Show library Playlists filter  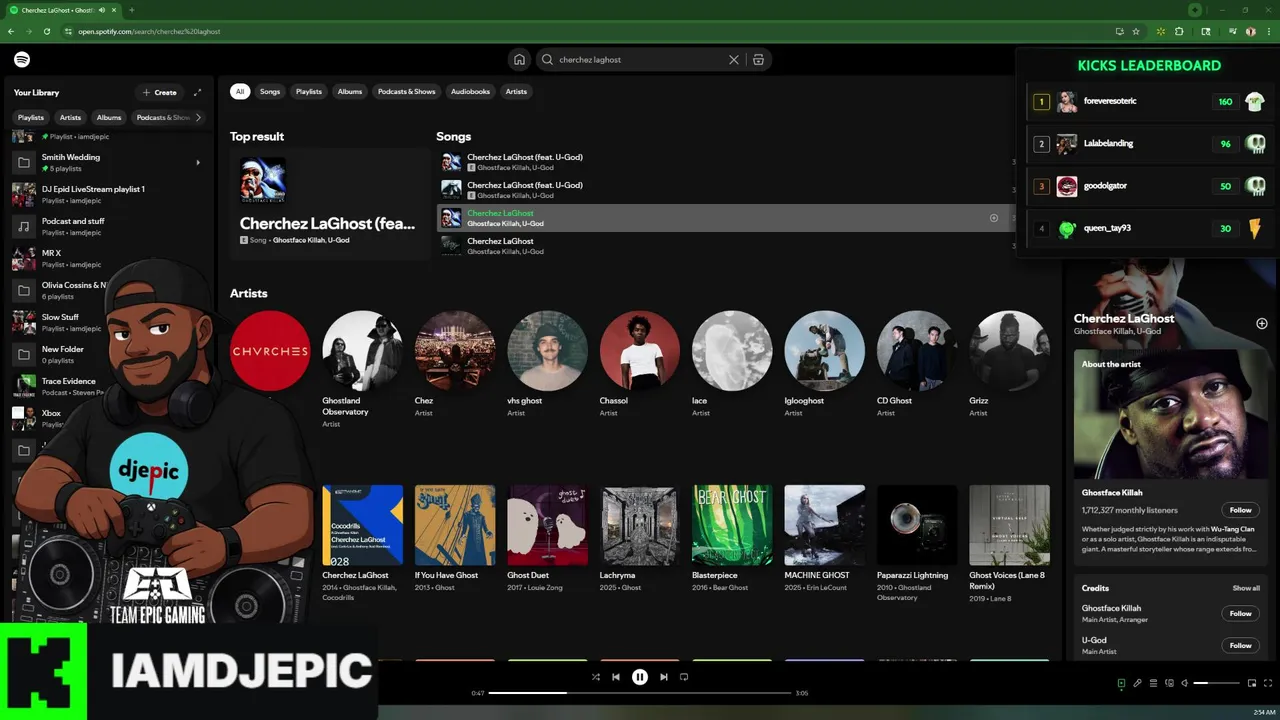pos(31,118)
